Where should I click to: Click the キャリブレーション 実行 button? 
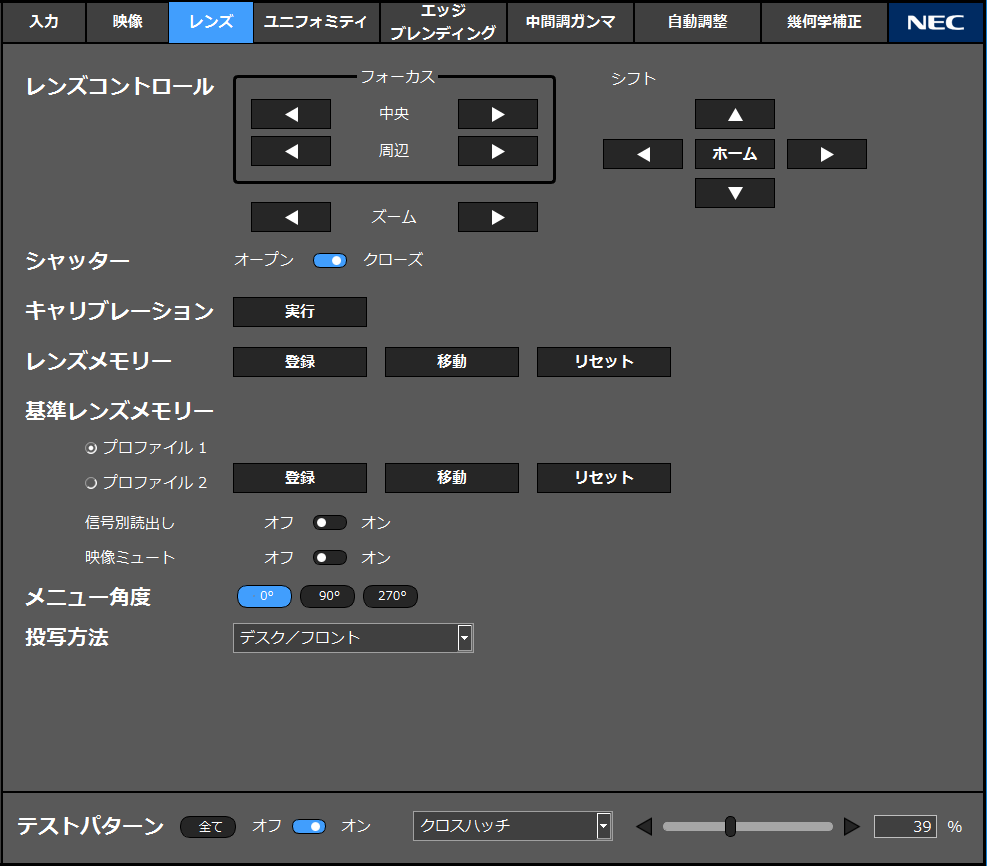[299, 312]
